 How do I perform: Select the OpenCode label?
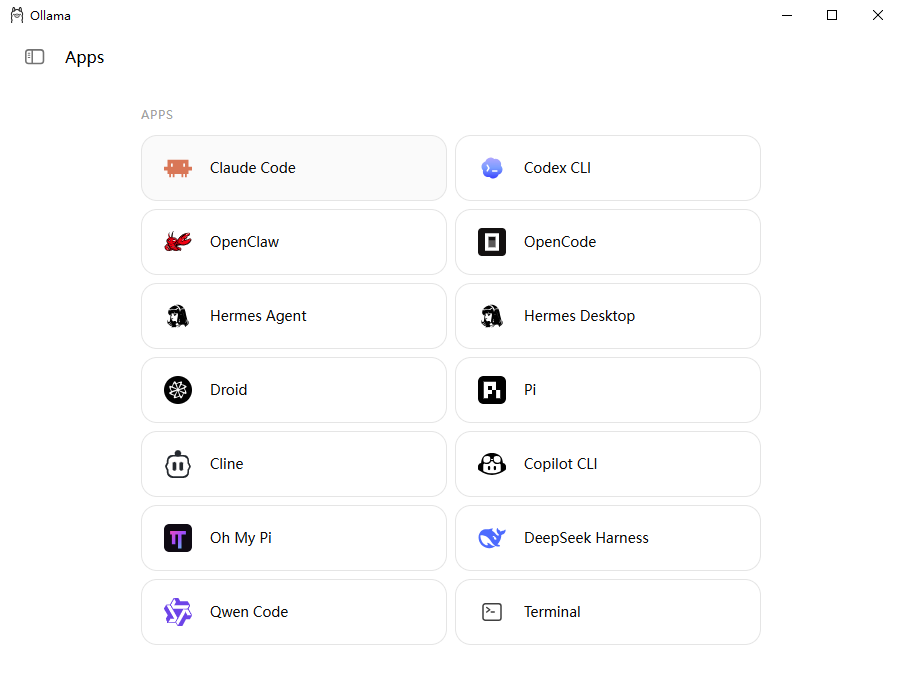560,242
